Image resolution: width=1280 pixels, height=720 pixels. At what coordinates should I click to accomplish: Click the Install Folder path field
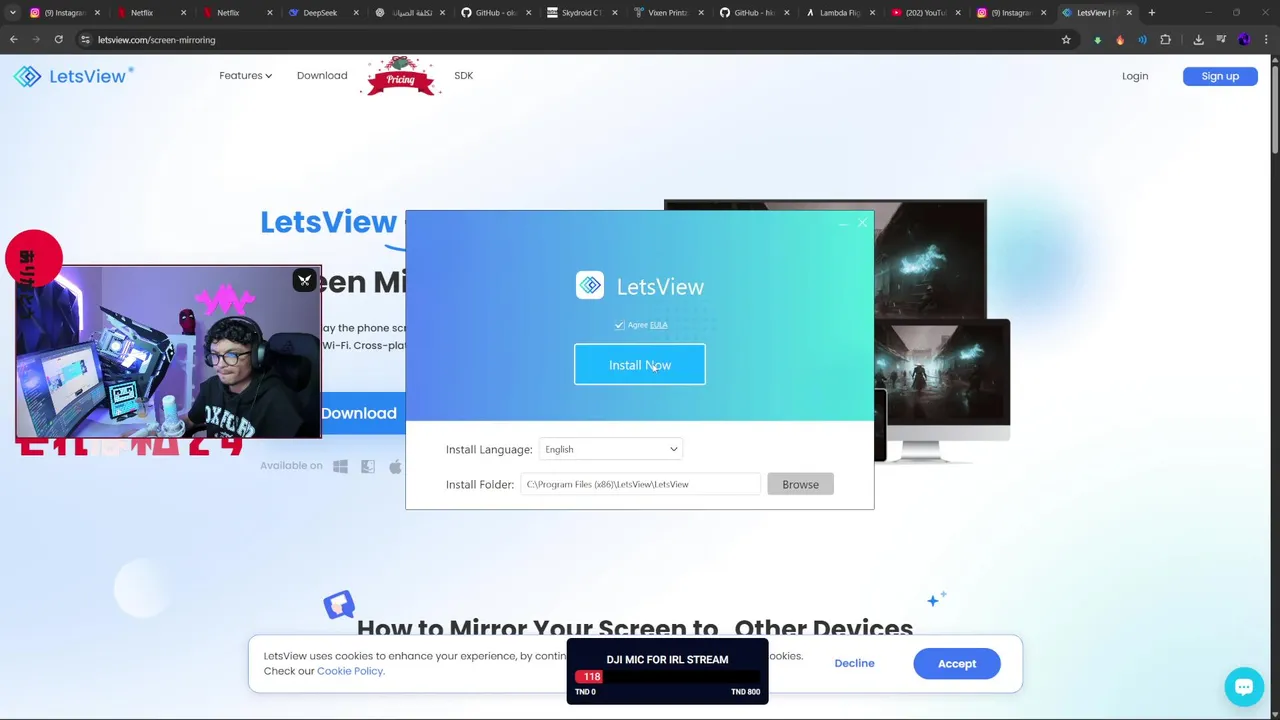[x=640, y=484]
